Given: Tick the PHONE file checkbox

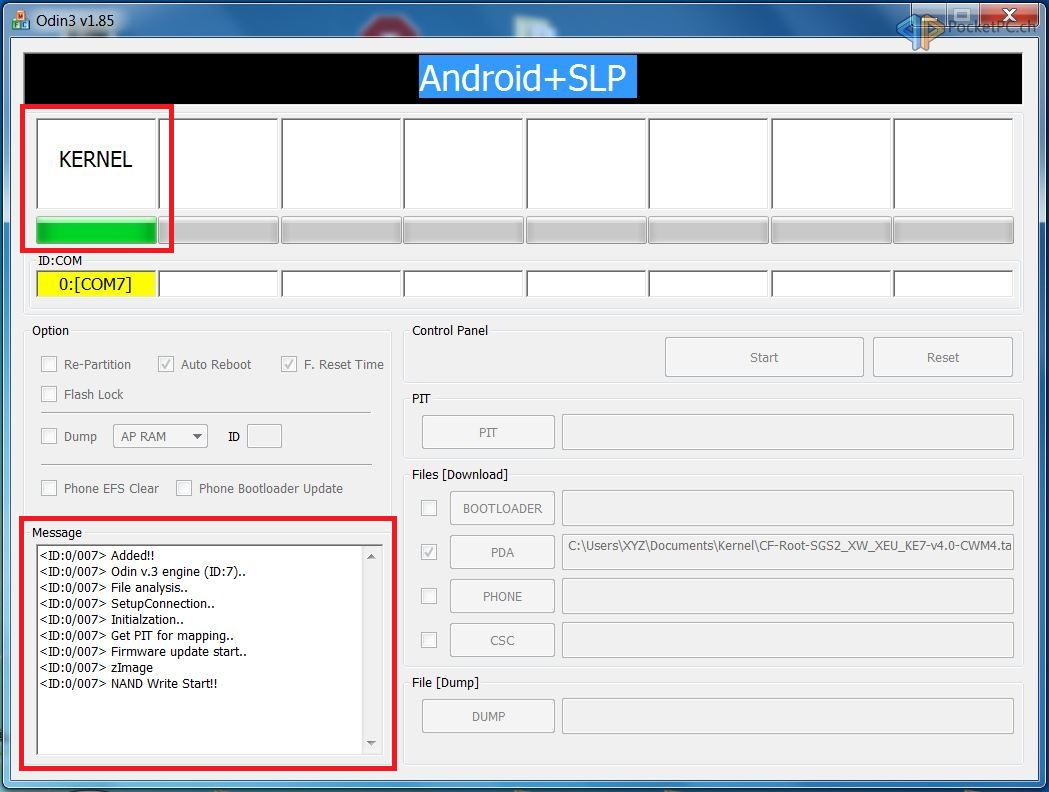Looking at the screenshot, I should pos(429,596).
